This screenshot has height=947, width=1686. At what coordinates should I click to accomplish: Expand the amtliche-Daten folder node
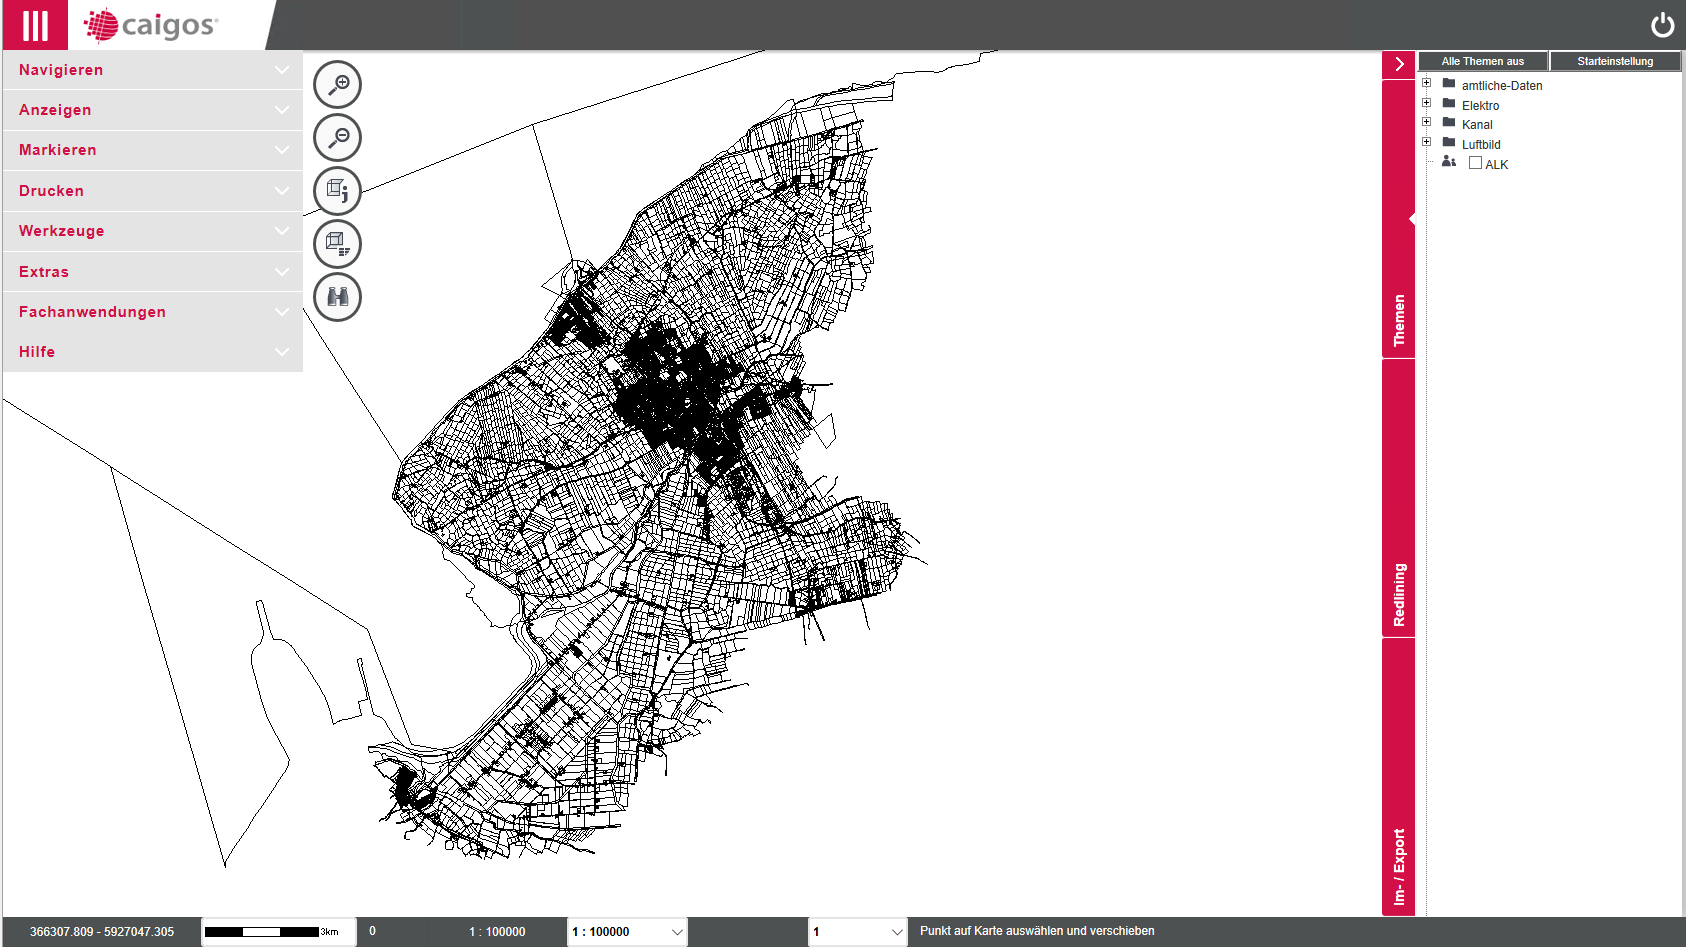coord(1427,83)
